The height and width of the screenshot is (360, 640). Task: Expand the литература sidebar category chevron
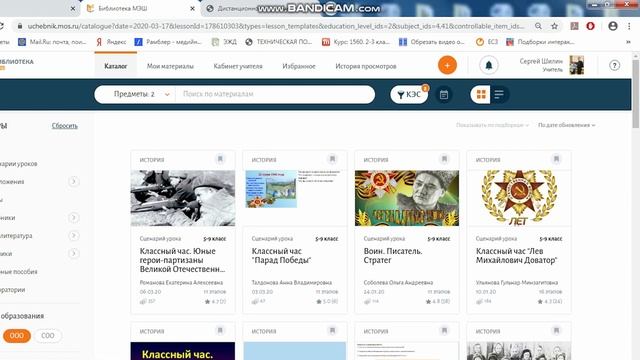click(x=73, y=236)
